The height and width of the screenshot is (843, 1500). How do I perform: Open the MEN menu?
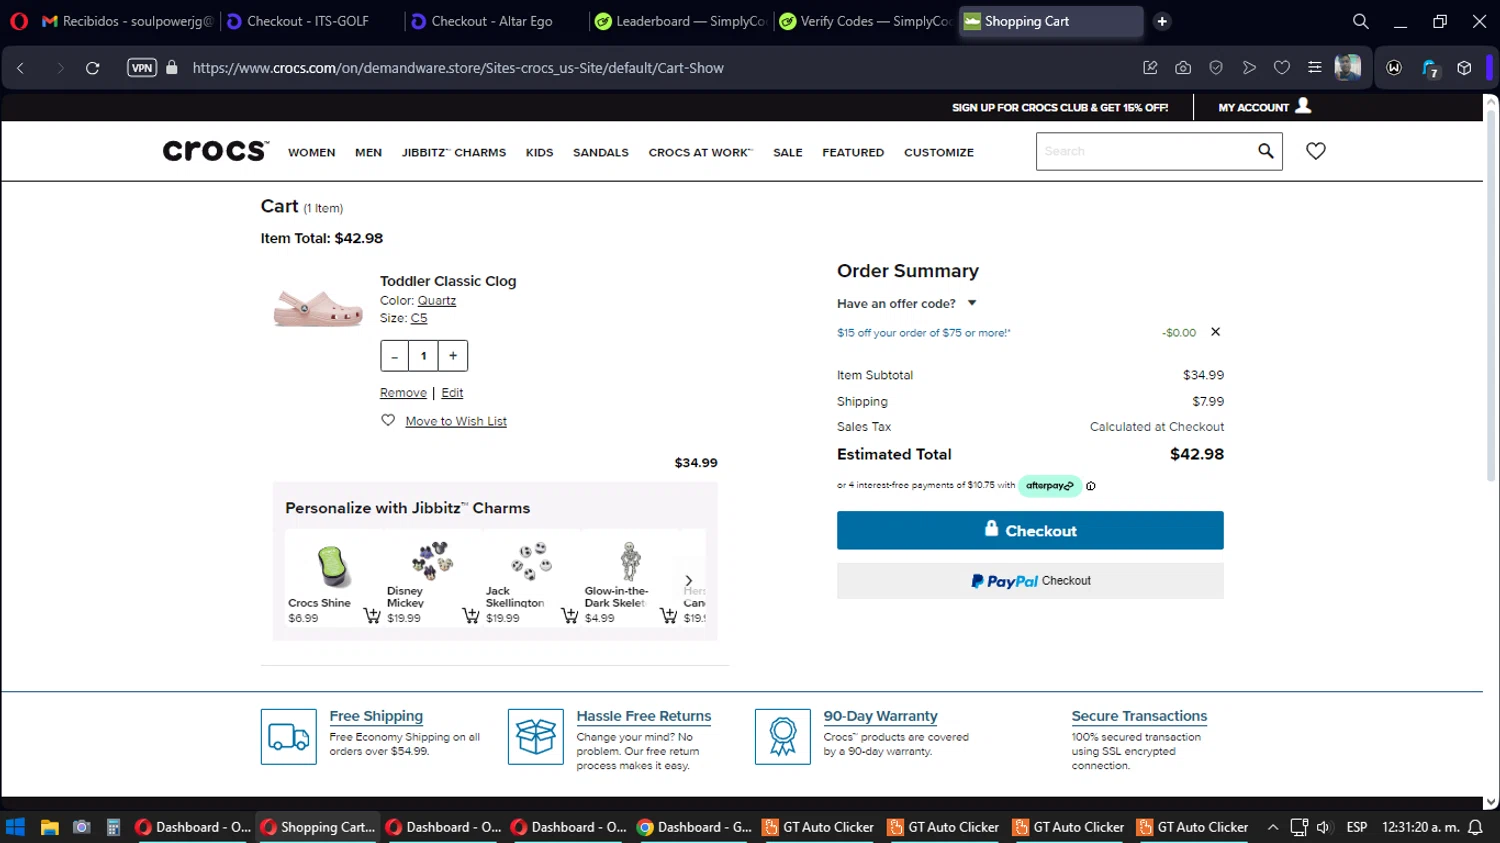(x=368, y=153)
